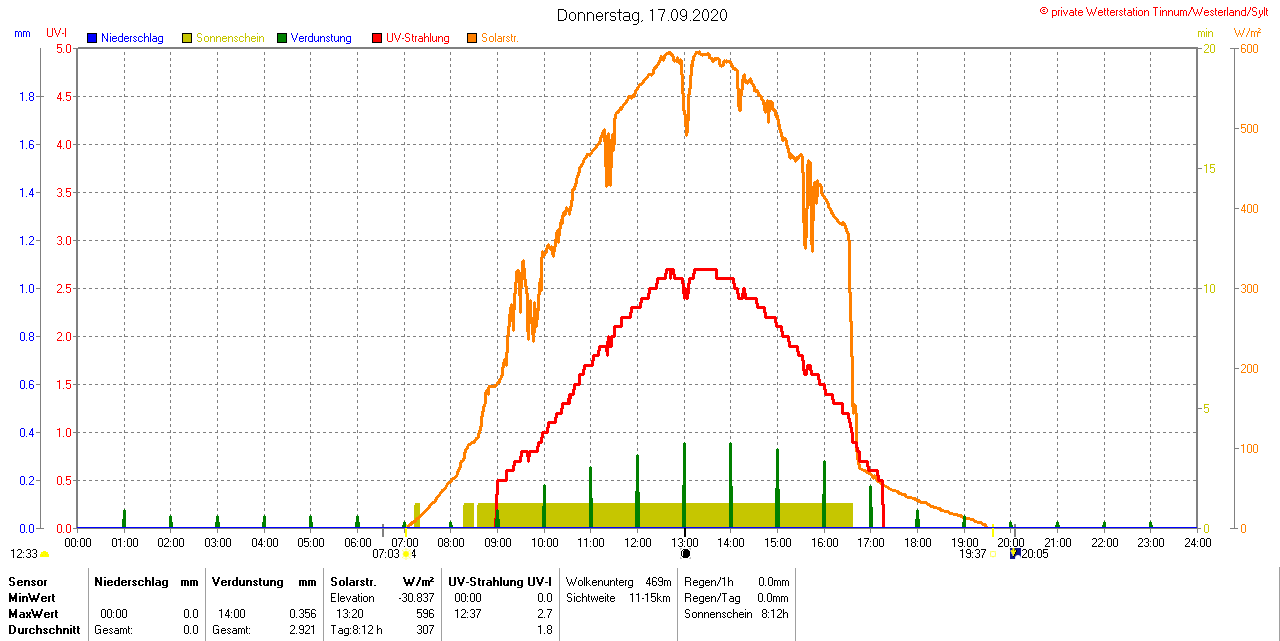
Task: Click the MinWert row label
Action: 33,597
